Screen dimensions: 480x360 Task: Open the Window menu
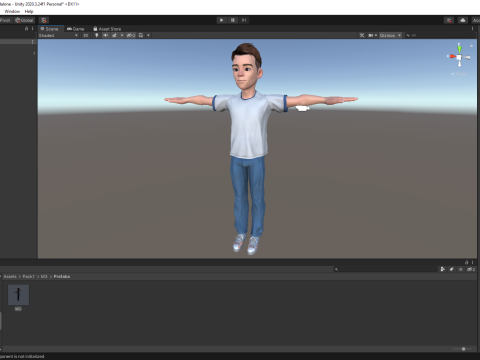click(12, 11)
